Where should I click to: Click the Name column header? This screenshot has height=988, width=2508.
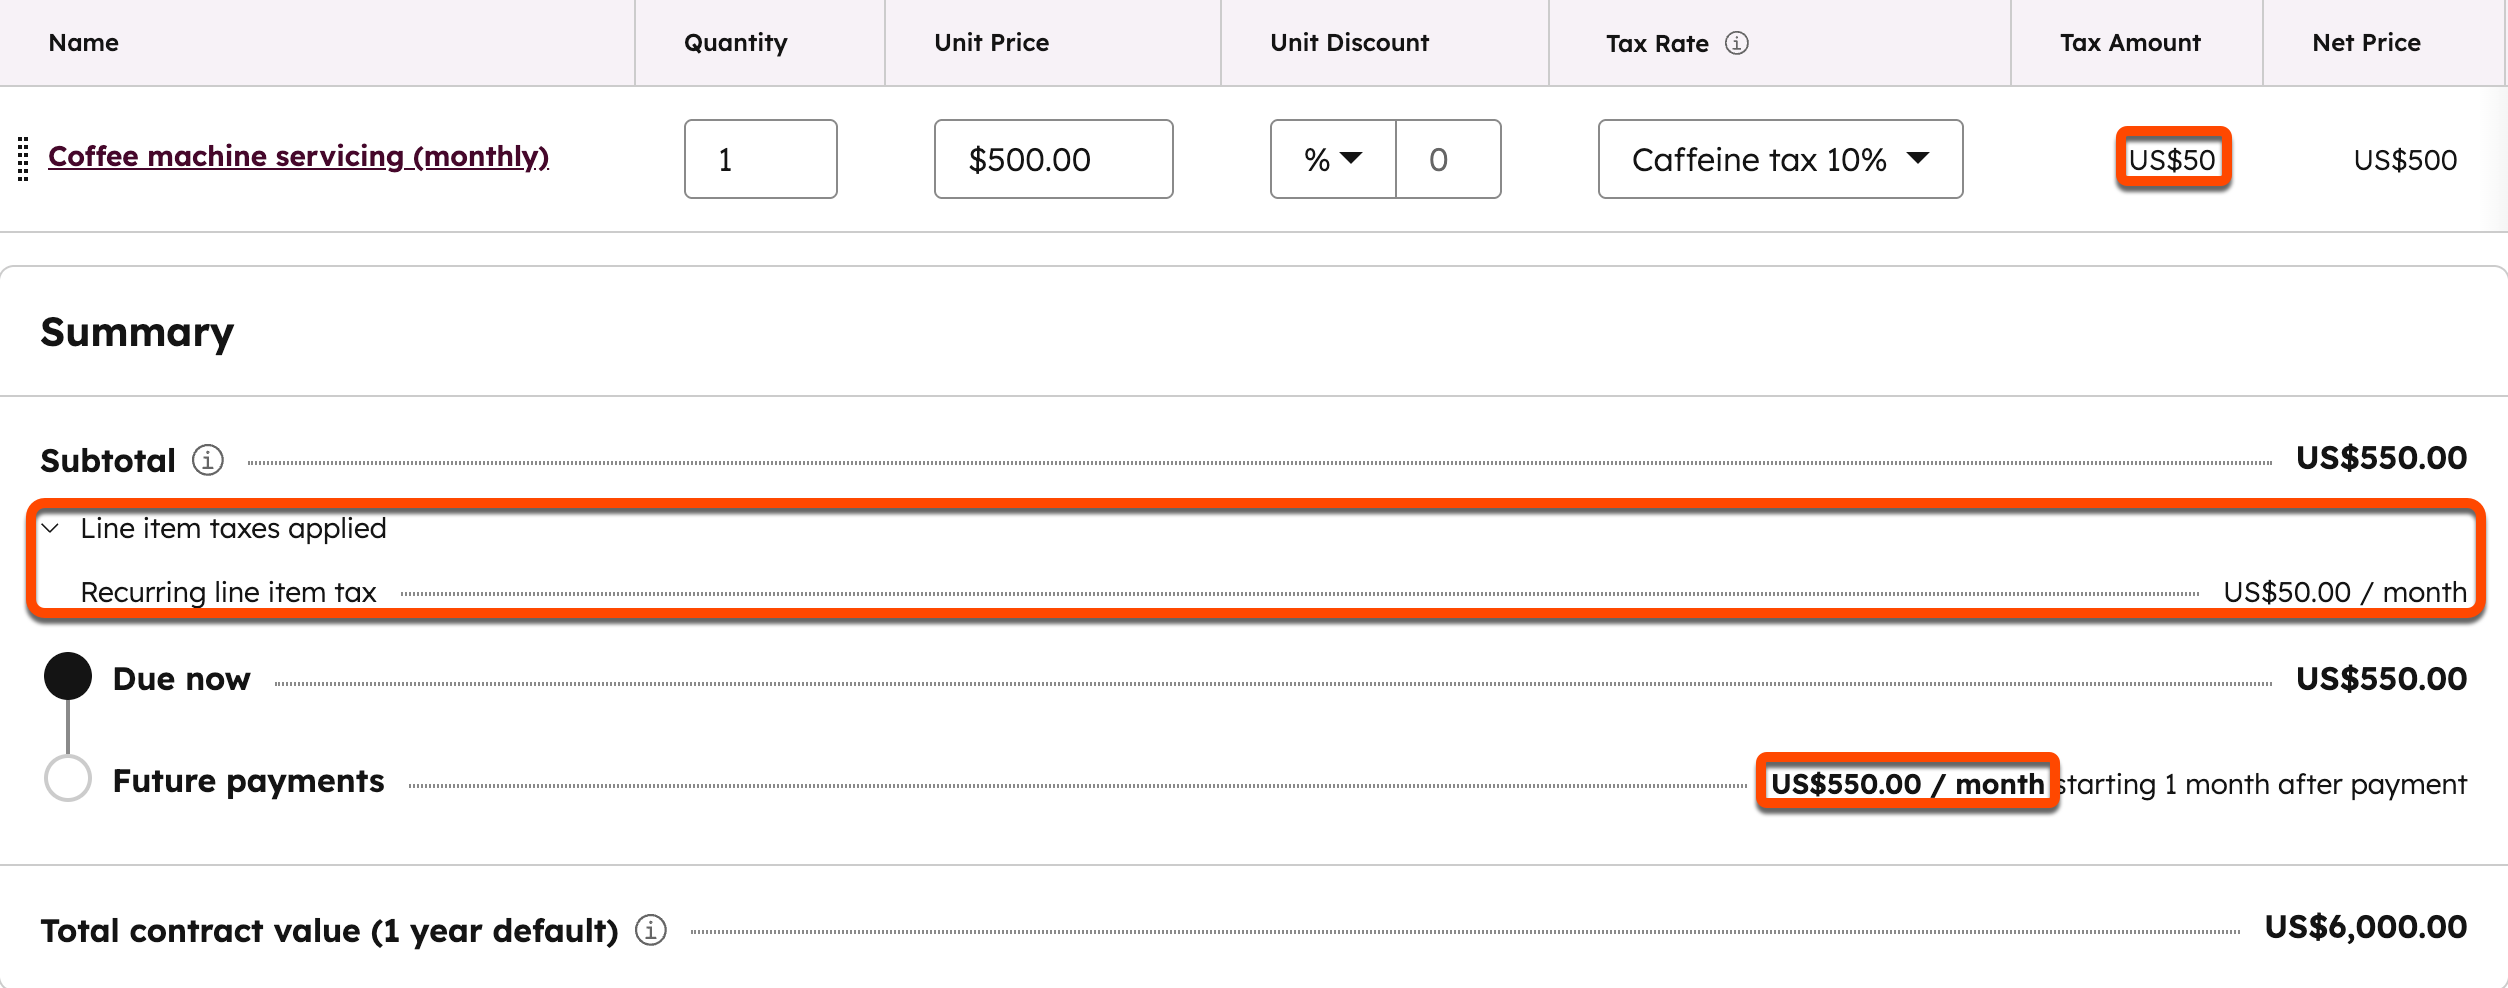coord(84,43)
